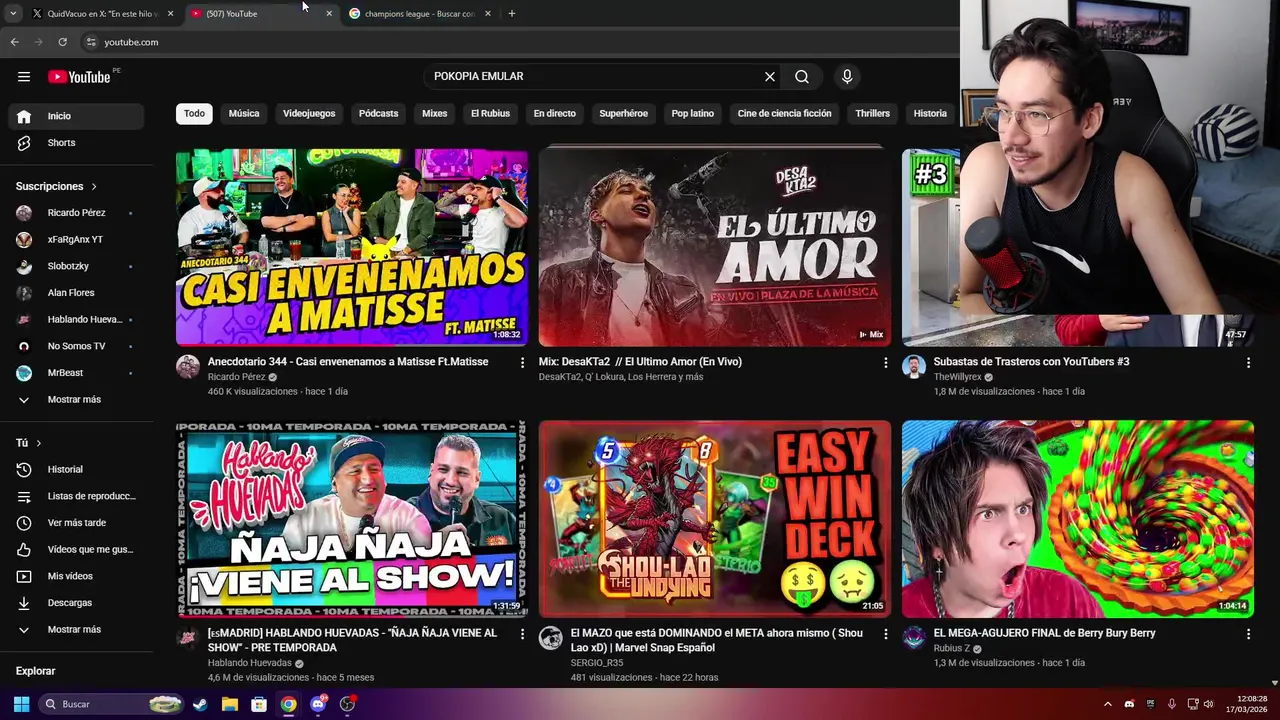The image size is (1280, 720).
Task: Select the Todo filter chip
Action: coord(194,114)
